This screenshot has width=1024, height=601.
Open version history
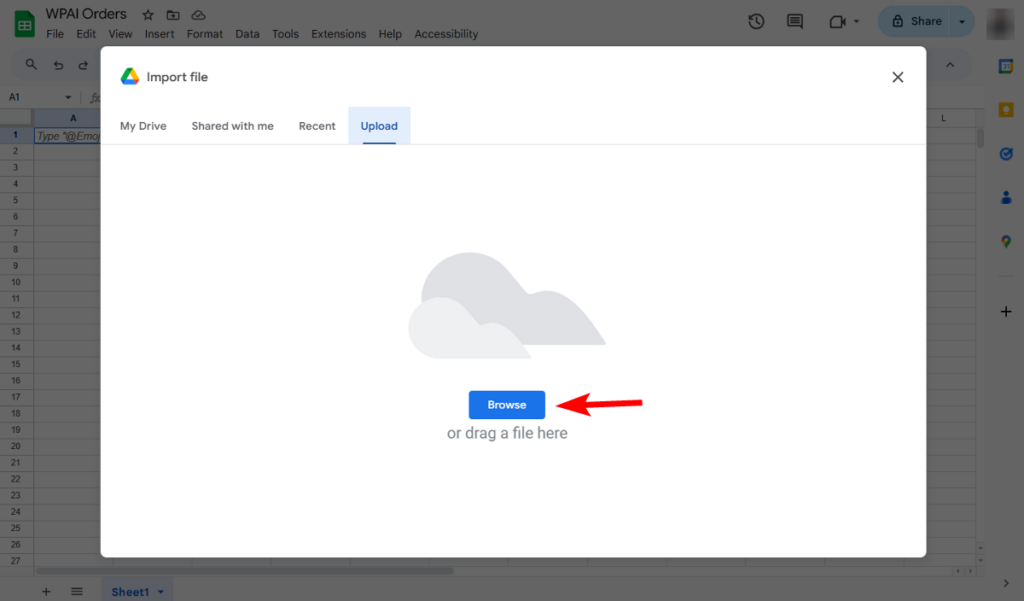tap(757, 20)
